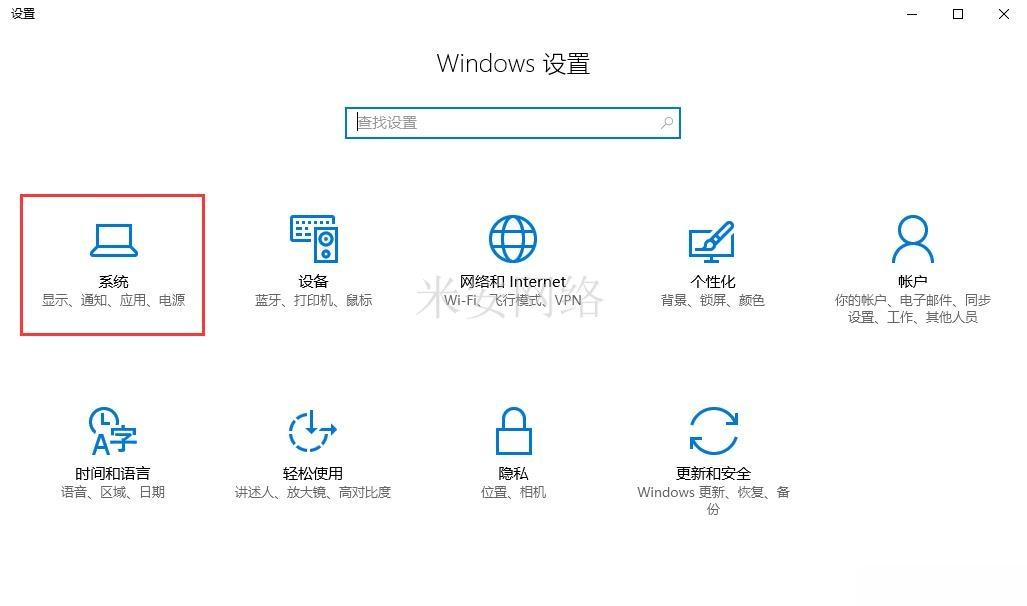Open the 轻松使用 dashed clock icon
This screenshot has height=606, width=1027.
pyautogui.click(x=312, y=431)
